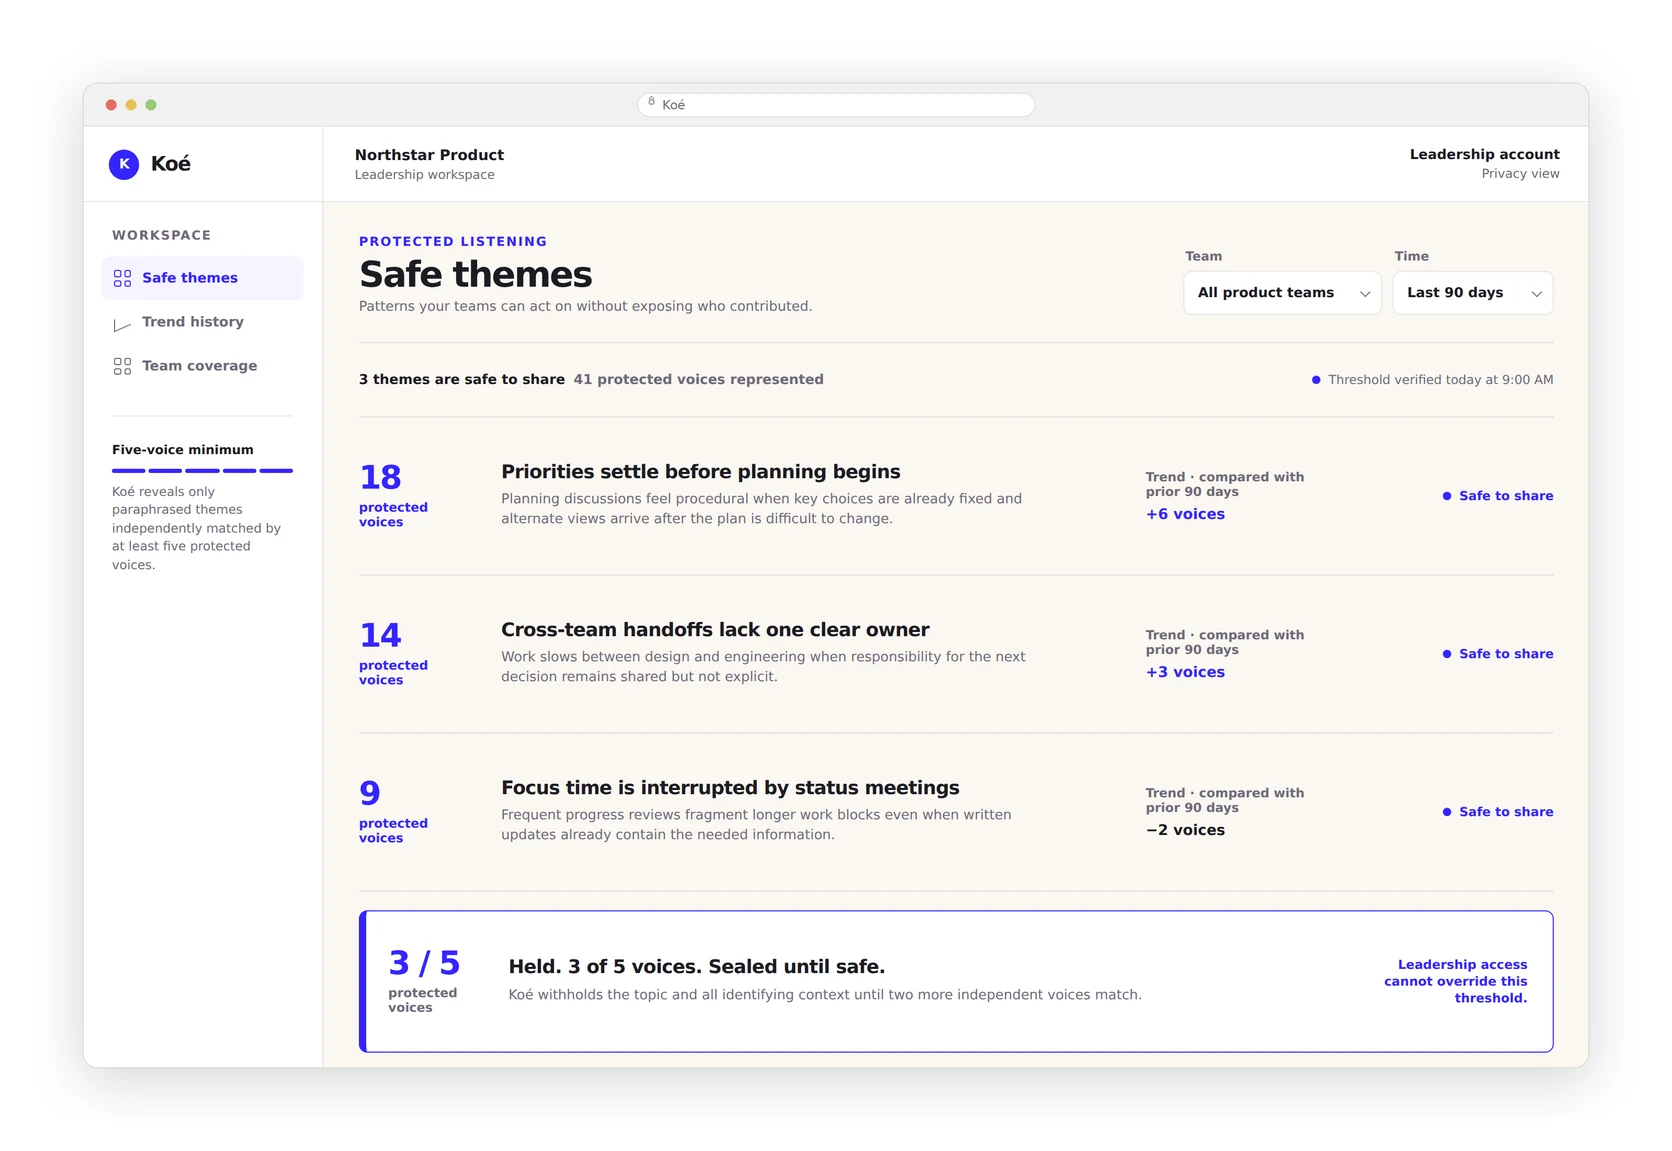
Task: Click Safe to share for Cross-team handoffs
Action: (1497, 654)
